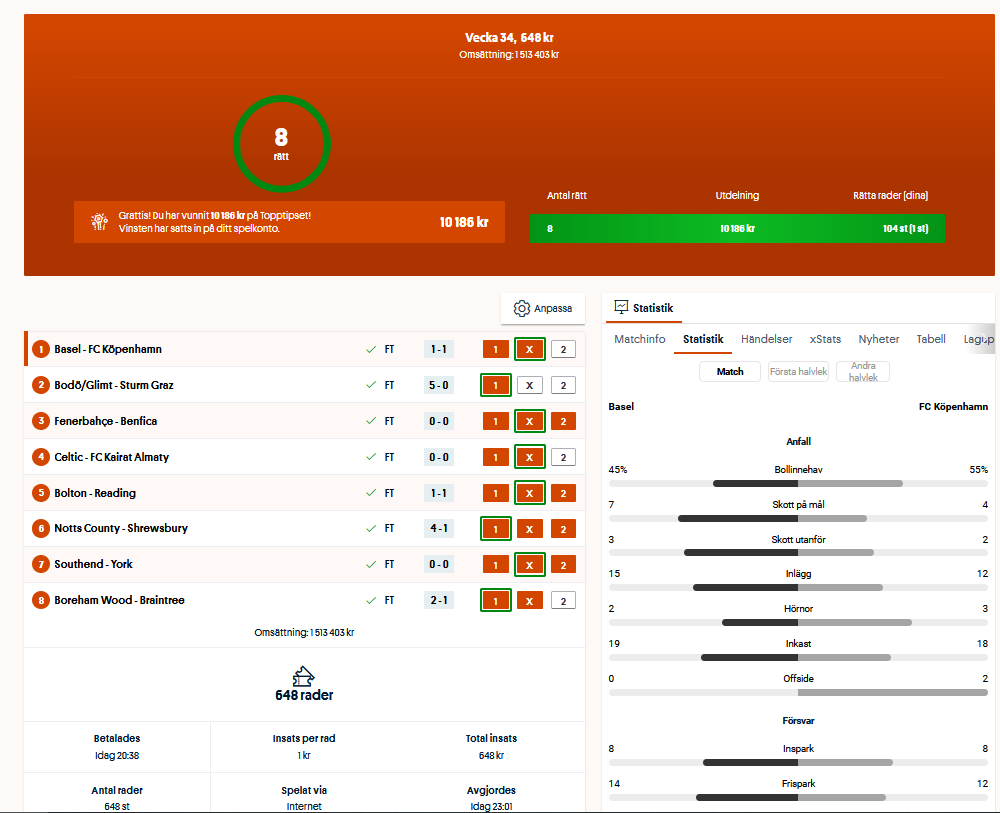The height and width of the screenshot is (813, 1000).
Task: Toggle the 2 pick for Boreham Wood - Braintree
Action: [x=563, y=600]
